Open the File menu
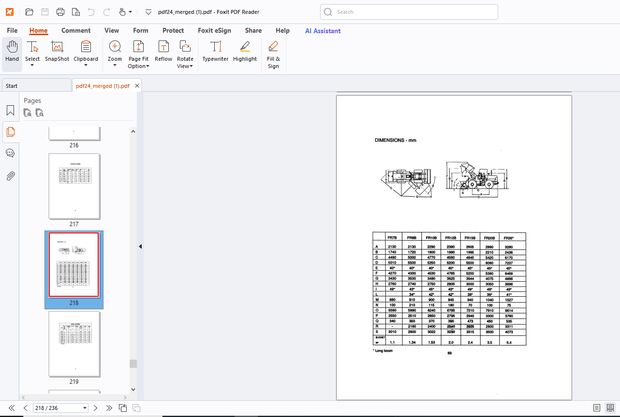This screenshot has height=417, width=620. pyautogui.click(x=12, y=30)
